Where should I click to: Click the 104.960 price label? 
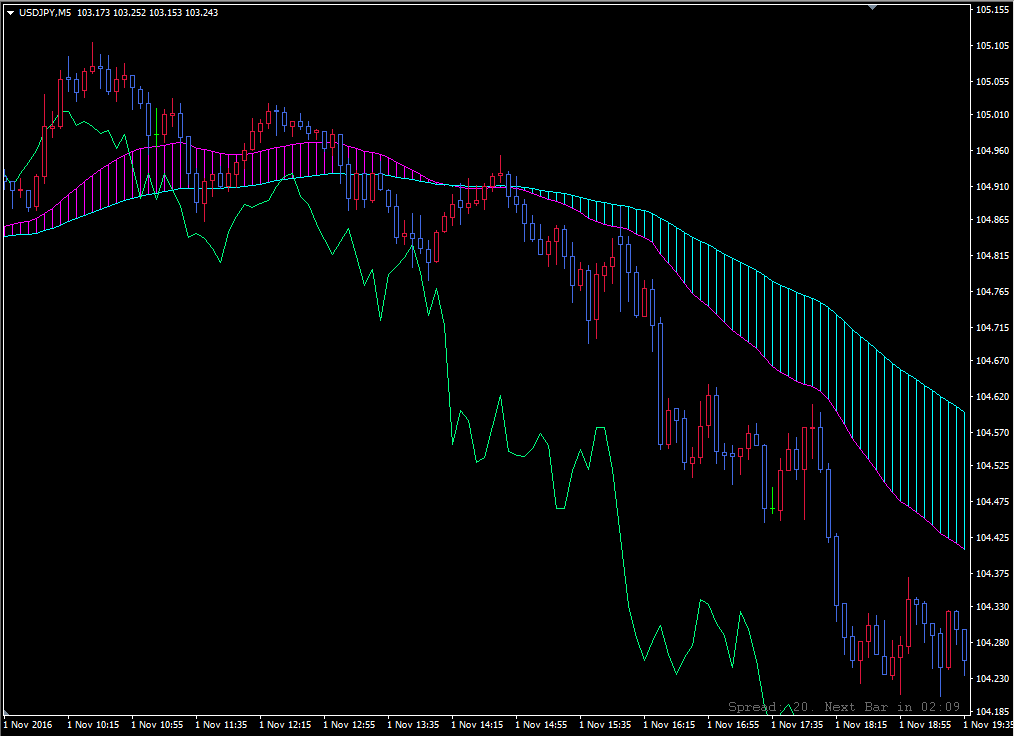(x=993, y=151)
